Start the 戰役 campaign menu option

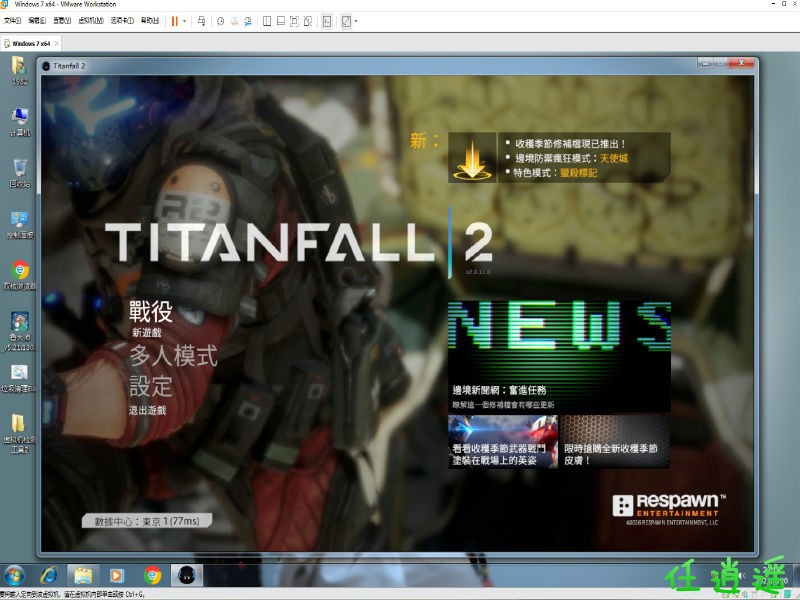[151, 311]
